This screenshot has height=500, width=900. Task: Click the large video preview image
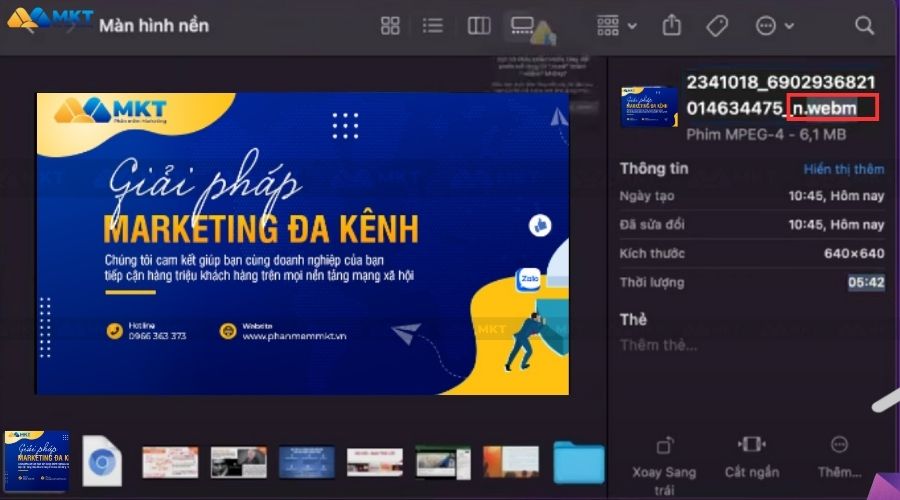(303, 243)
